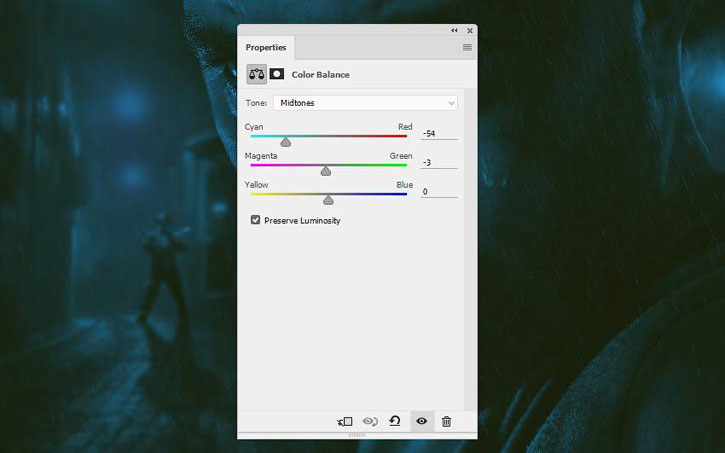The height and width of the screenshot is (453, 725).
Task: Click the Color Balance title text
Action: point(320,74)
